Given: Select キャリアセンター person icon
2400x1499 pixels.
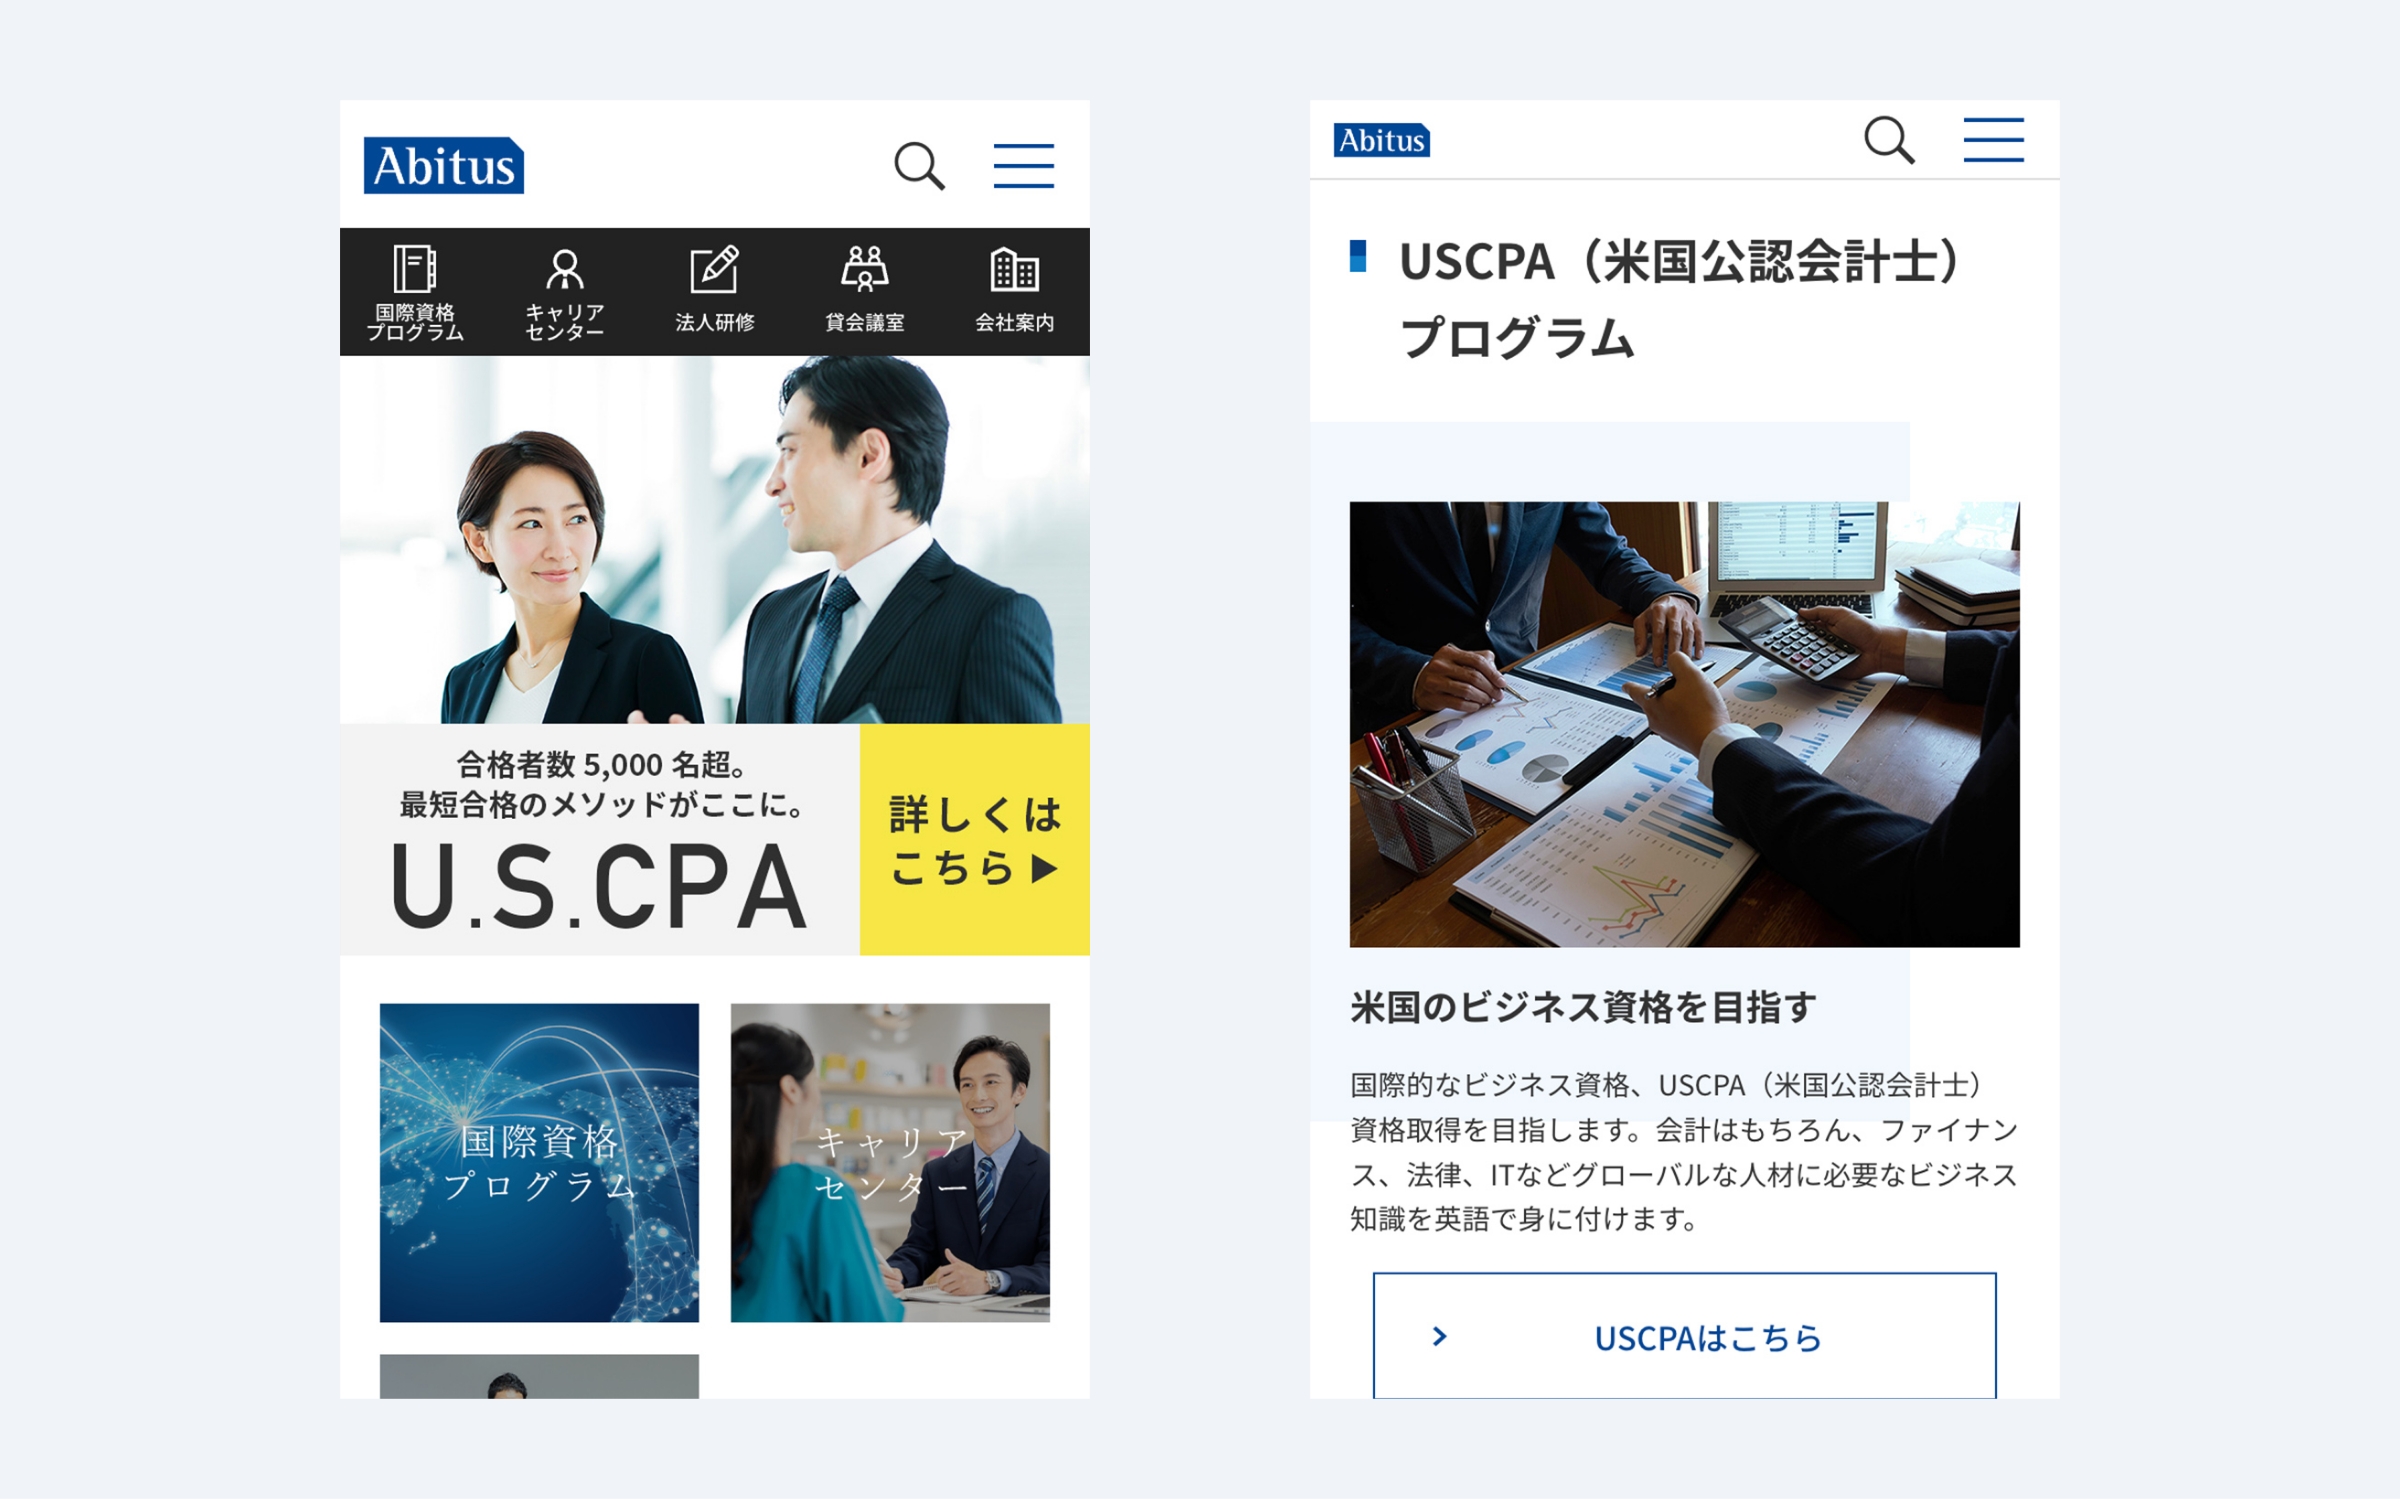Looking at the screenshot, I should [x=565, y=270].
